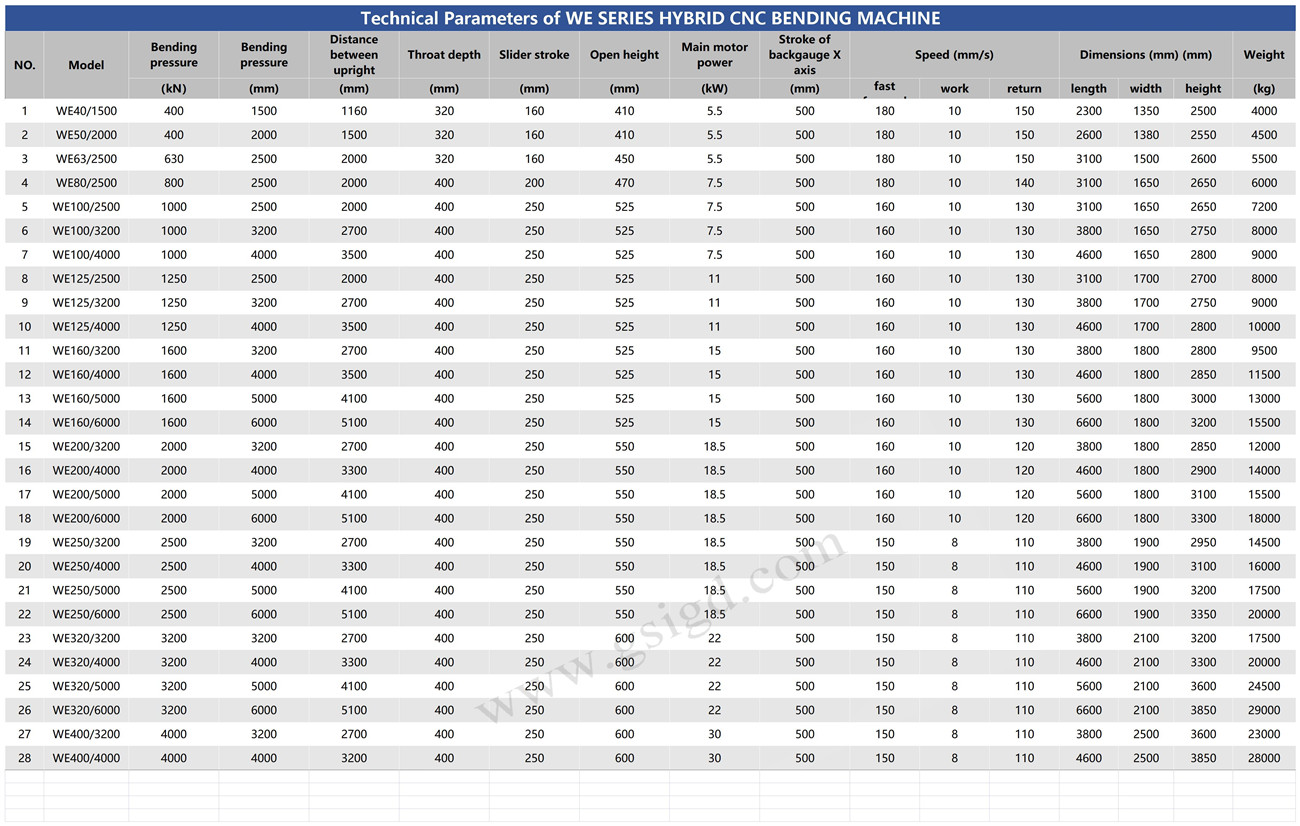Select model cell 'WE80/2500'

point(86,183)
